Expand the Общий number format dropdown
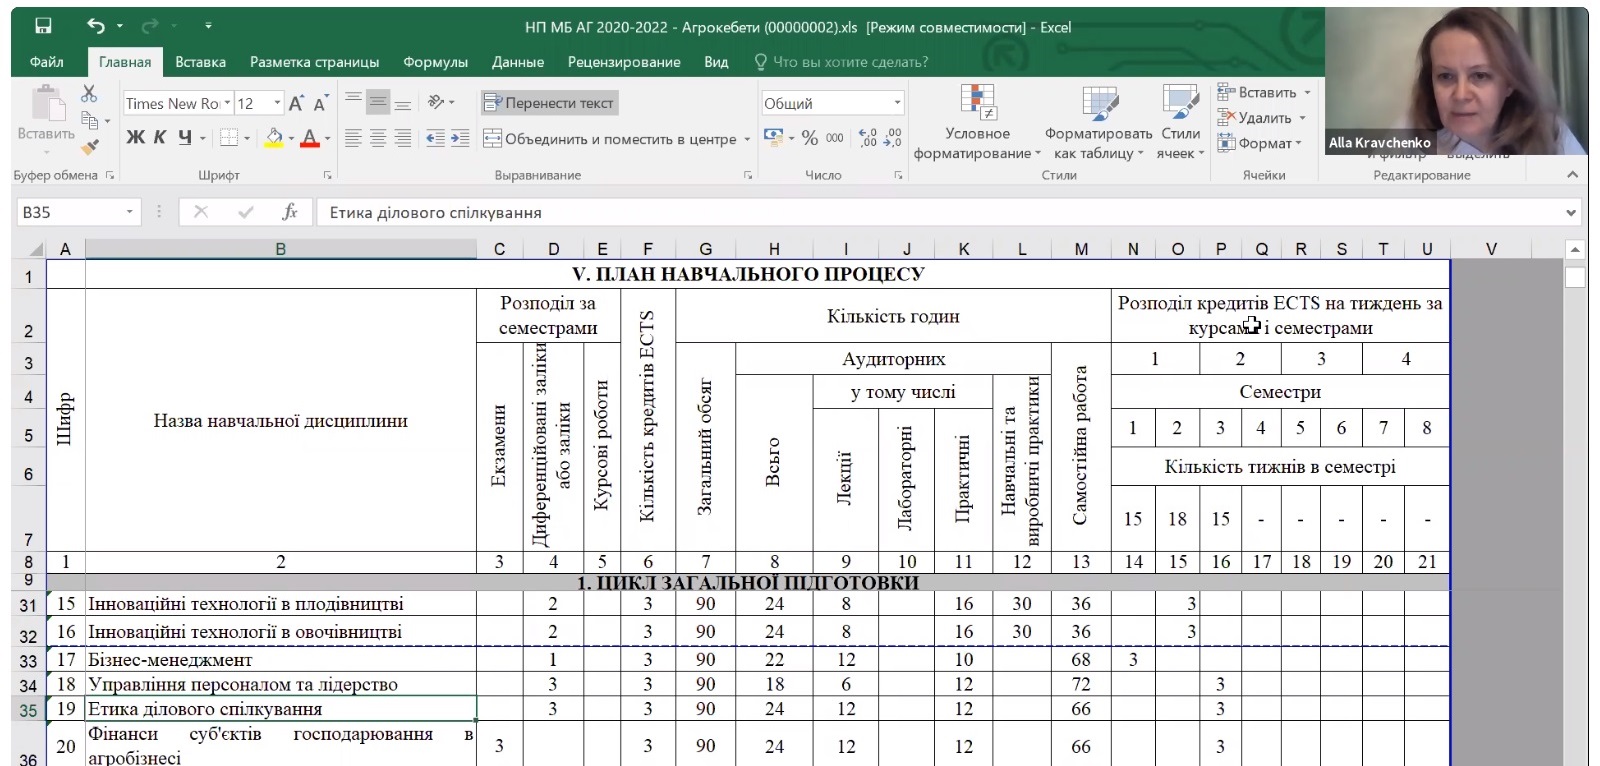 coord(897,103)
